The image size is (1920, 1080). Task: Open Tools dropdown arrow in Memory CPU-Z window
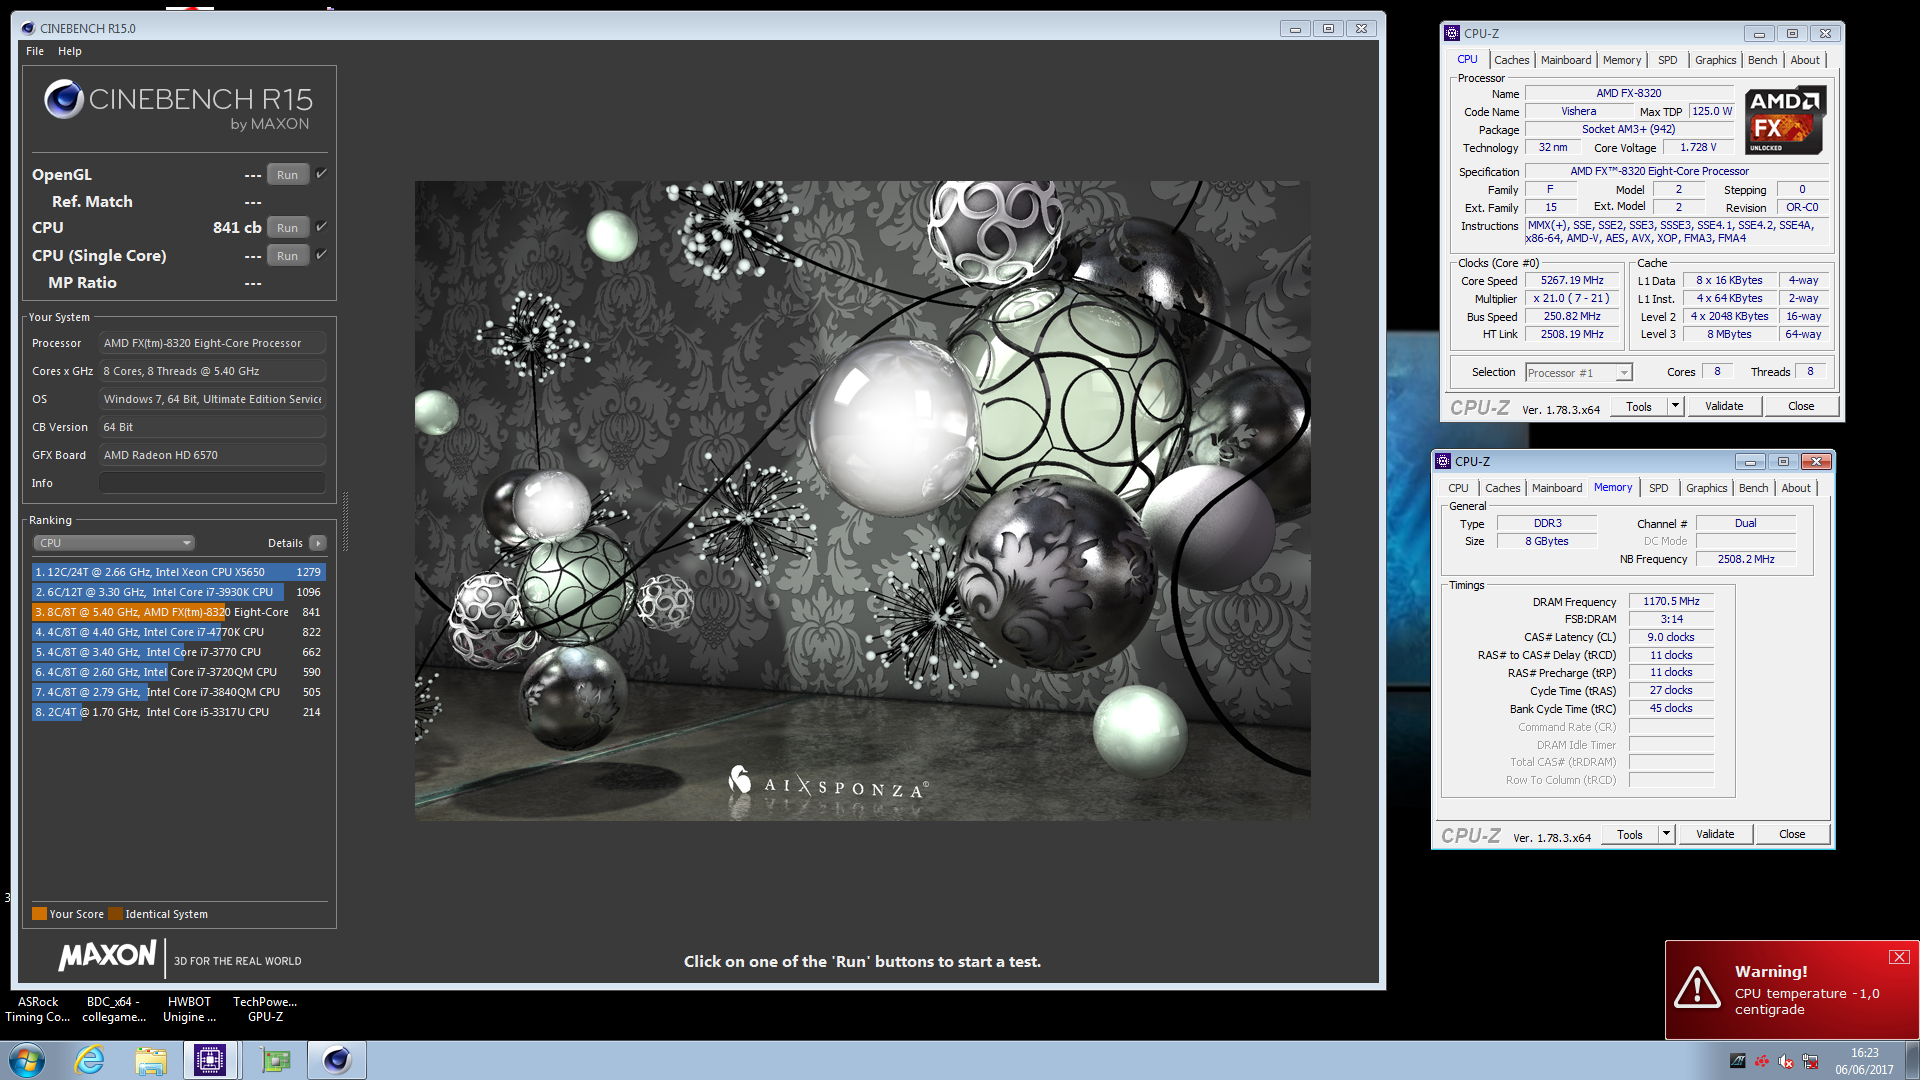(x=1666, y=834)
